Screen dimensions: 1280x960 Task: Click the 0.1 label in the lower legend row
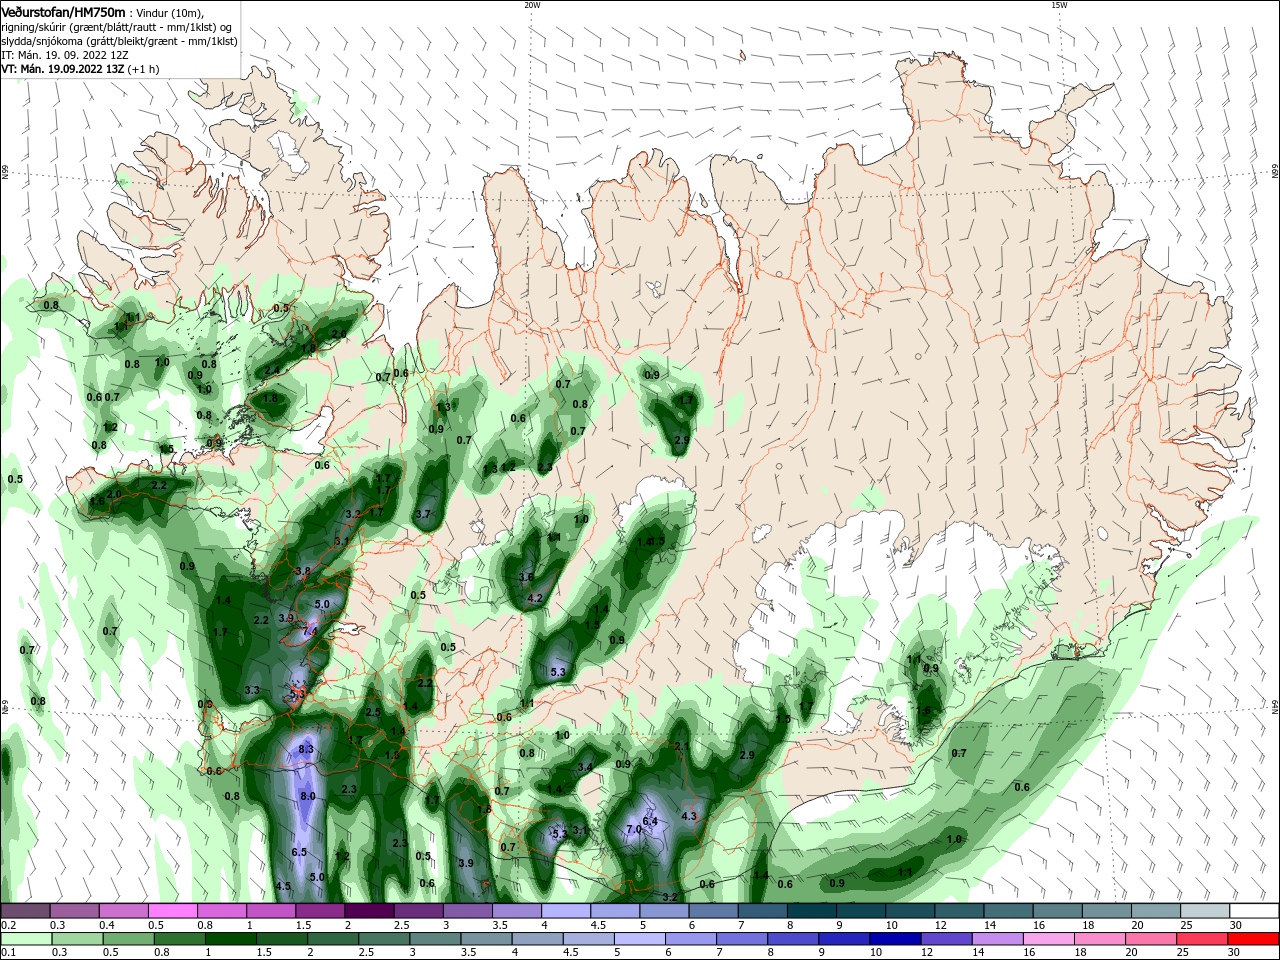point(8,953)
